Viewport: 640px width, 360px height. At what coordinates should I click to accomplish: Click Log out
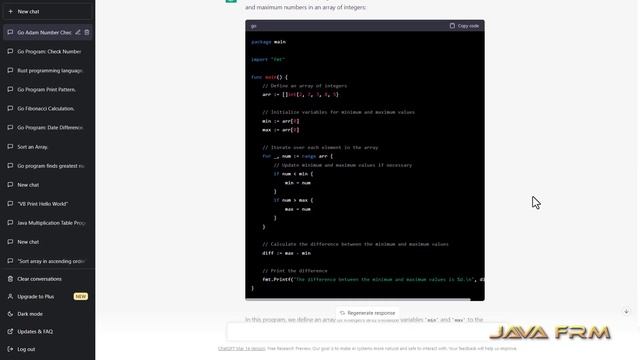click(47, 349)
